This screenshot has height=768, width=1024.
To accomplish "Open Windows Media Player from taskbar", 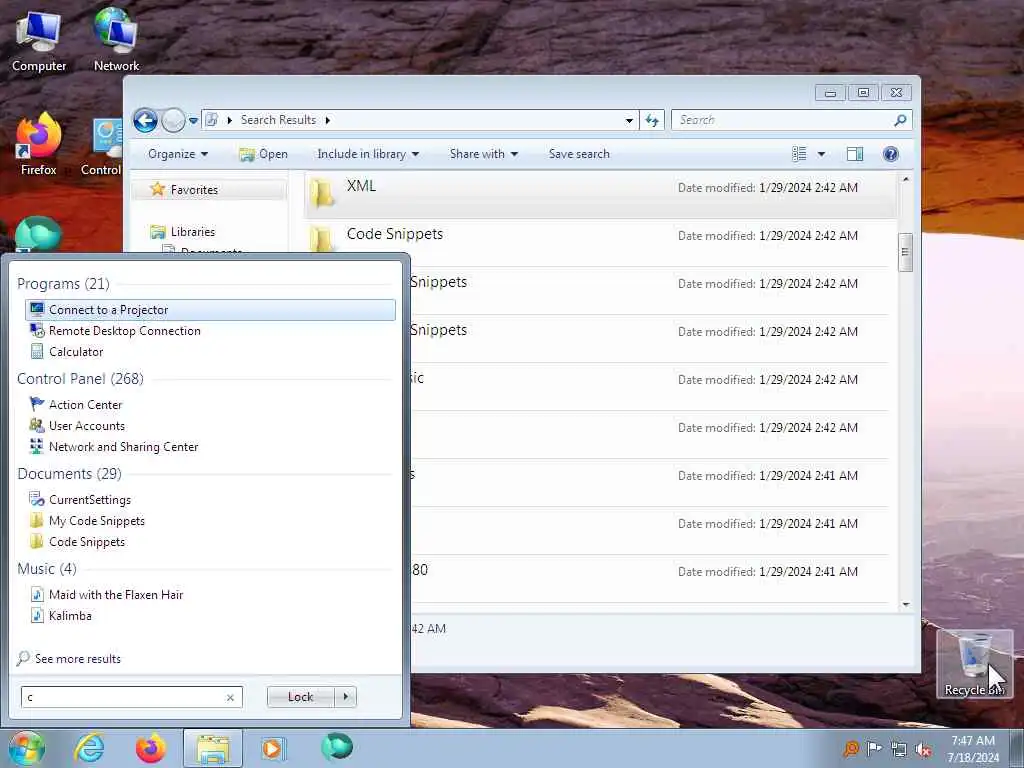I will (x=272, y=748).
